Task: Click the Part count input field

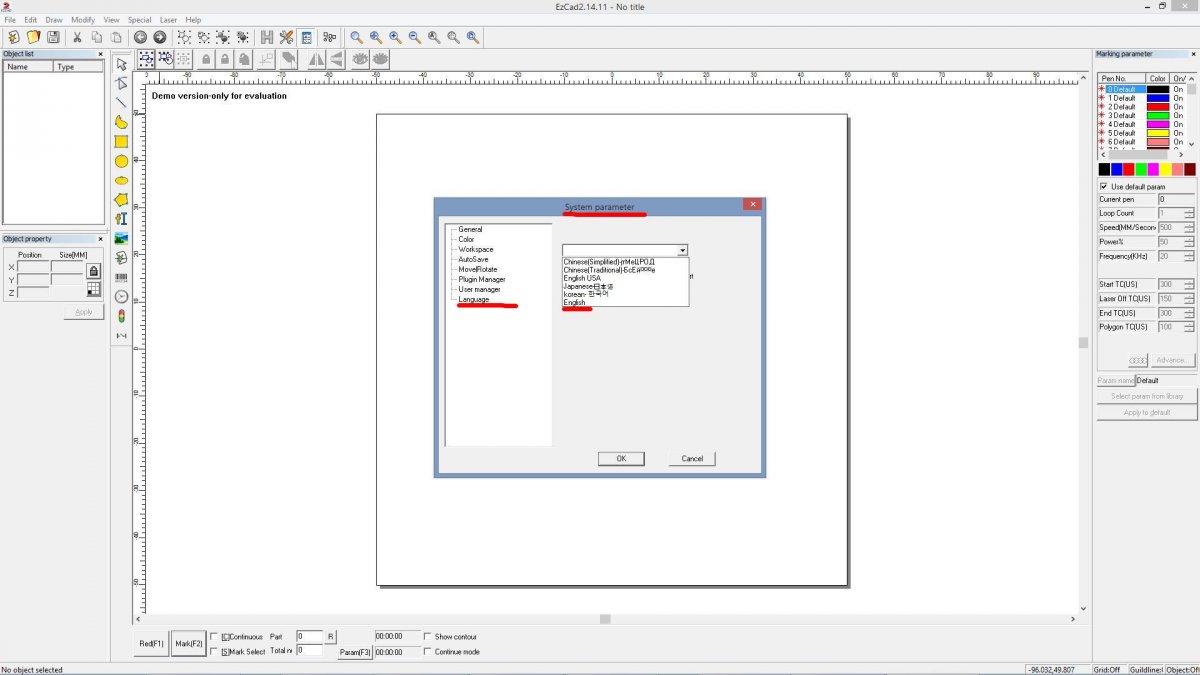Action: (309, 637)
